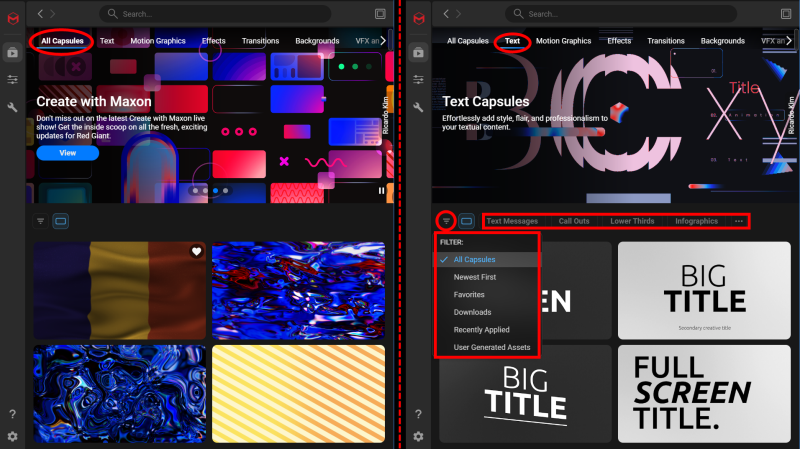Click the Maxon logo in the left panel

[x=12, y=14]
